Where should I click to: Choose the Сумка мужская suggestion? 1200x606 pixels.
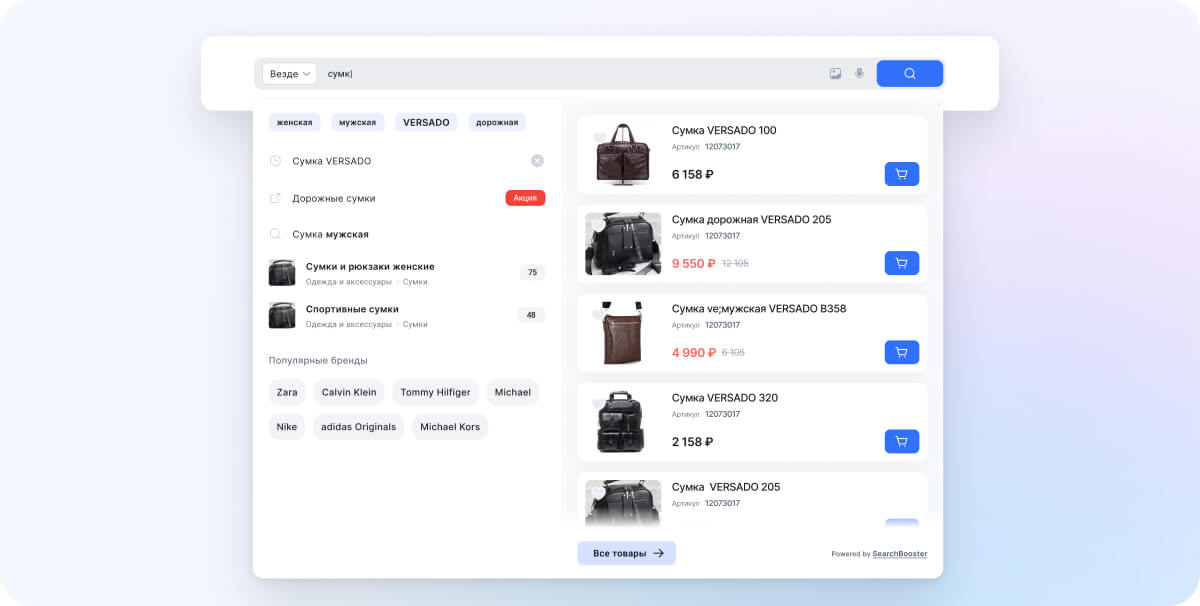click(330, 234)
